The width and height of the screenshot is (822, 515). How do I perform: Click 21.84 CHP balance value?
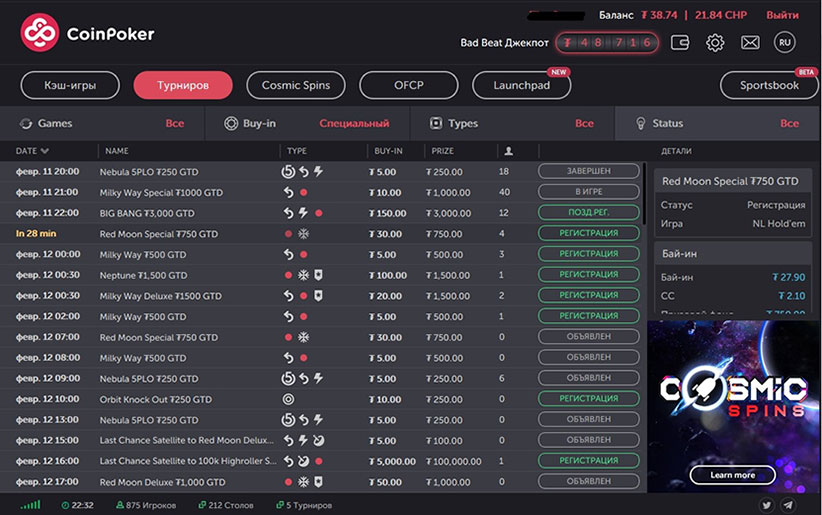(721, 15)
